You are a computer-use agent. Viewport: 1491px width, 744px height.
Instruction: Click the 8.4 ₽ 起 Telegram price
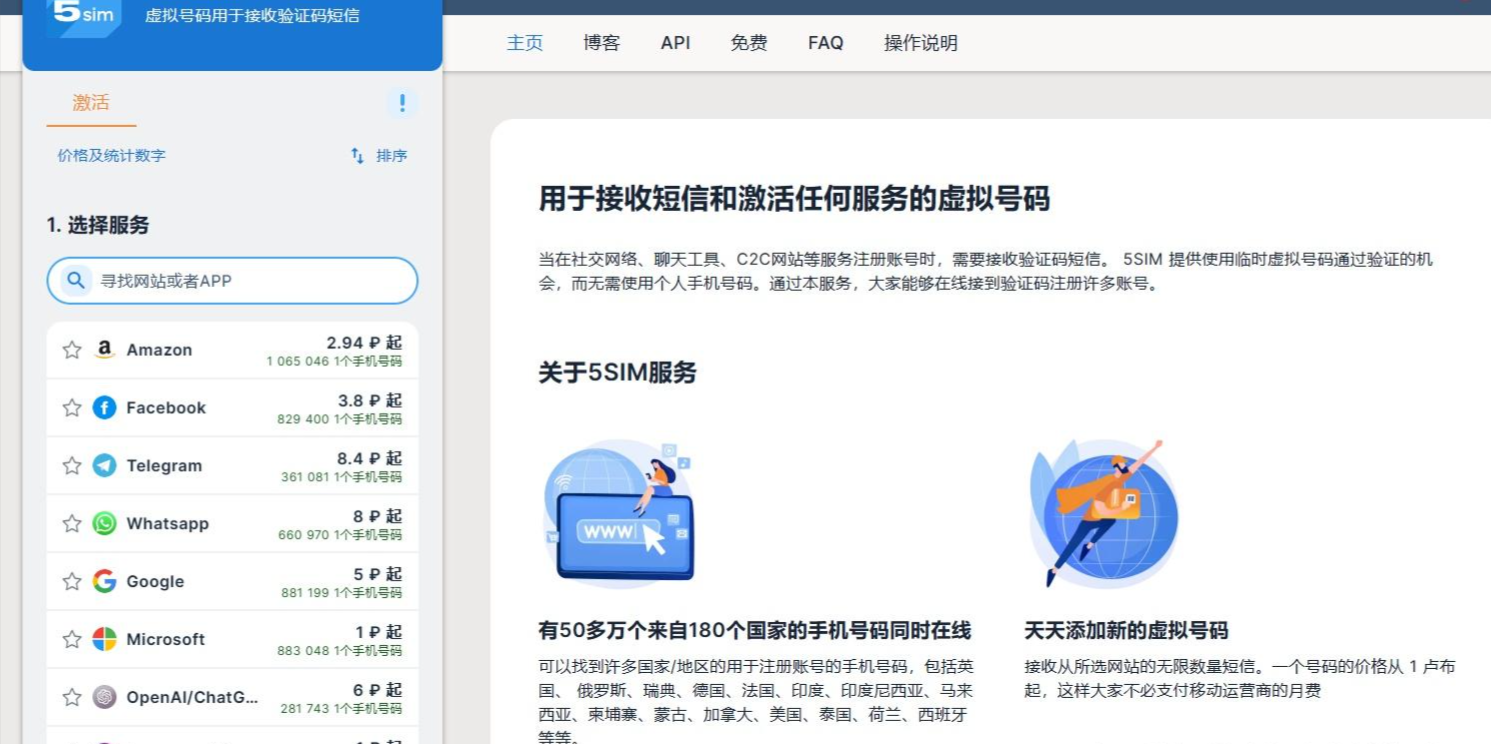[369, 459]
